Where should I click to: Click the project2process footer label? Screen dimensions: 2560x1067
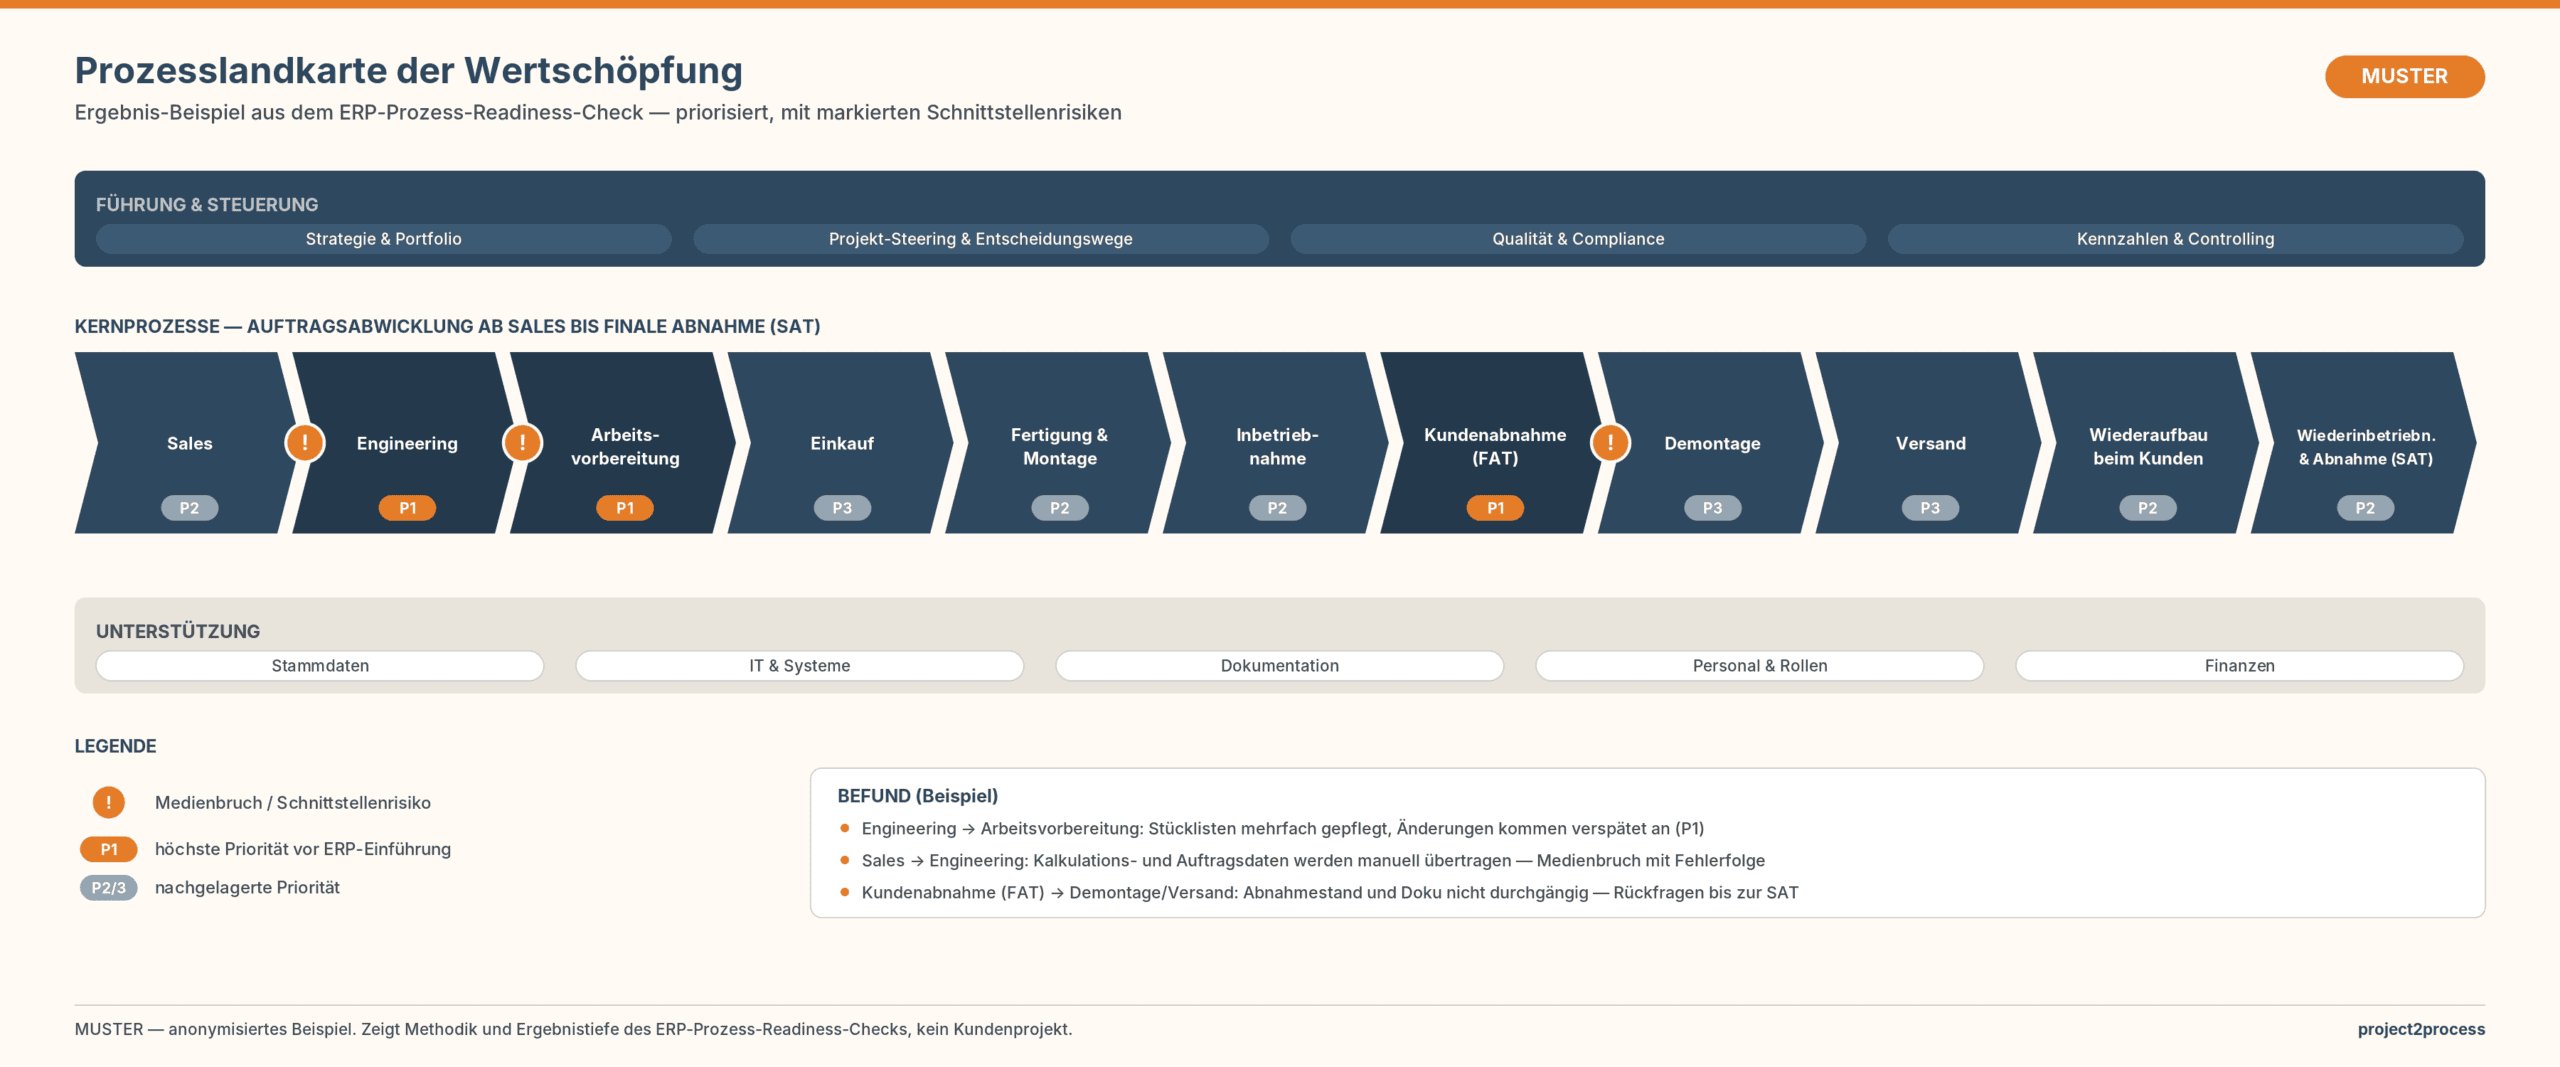click(x=2421, y=1029)
